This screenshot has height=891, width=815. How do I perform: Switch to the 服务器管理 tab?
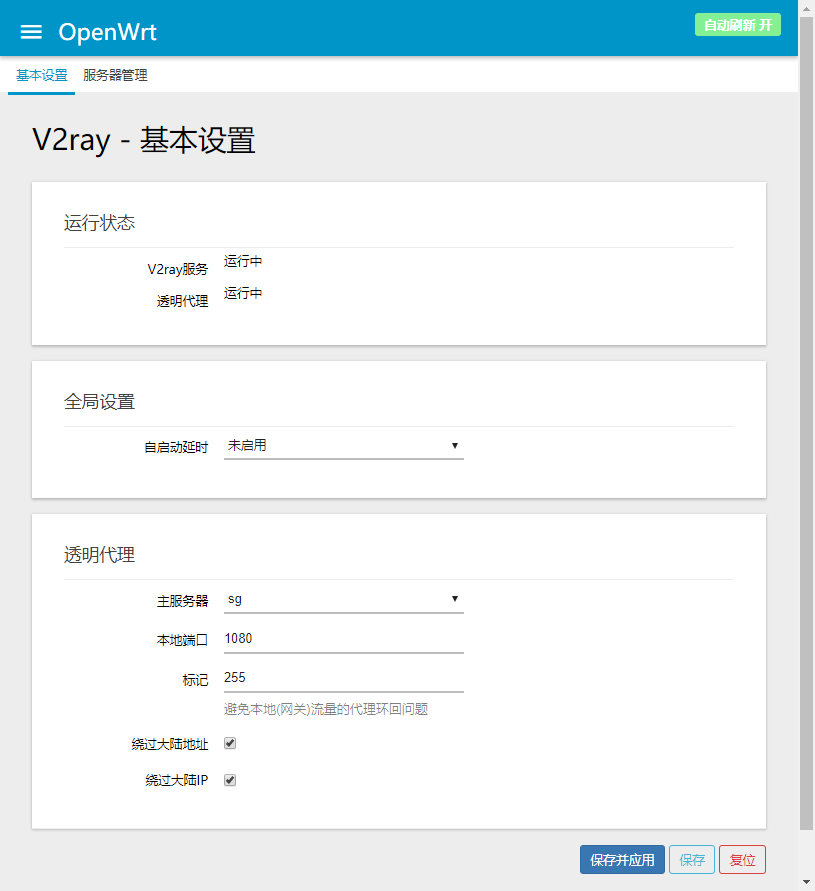tap(115, 75)
